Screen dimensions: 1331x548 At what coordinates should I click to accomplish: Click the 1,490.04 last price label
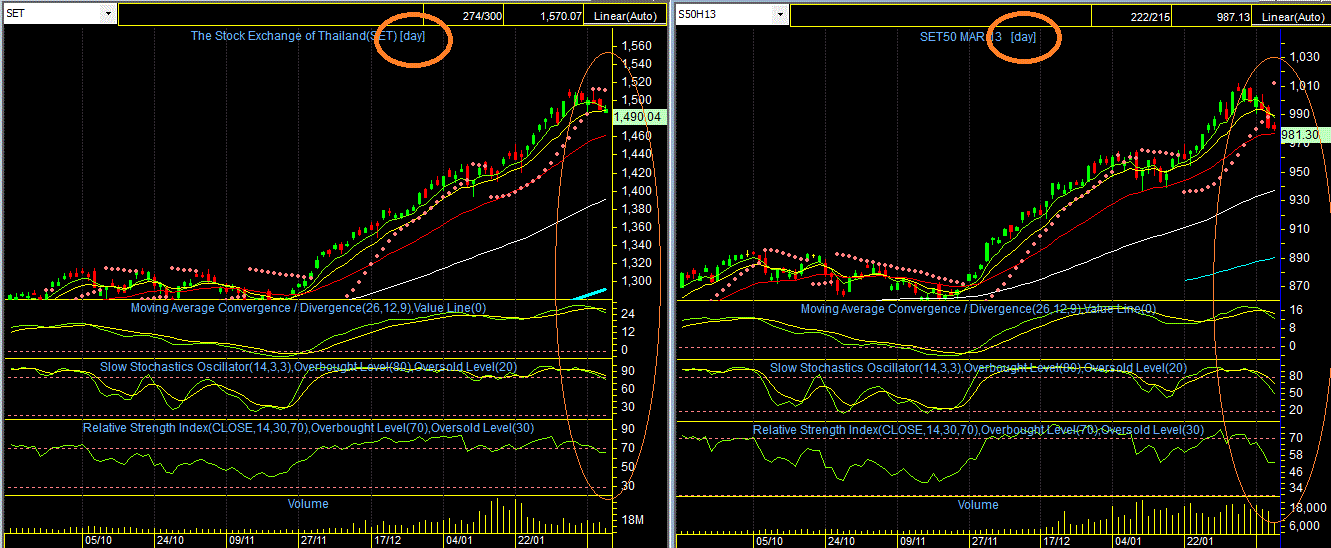pyautogui.click(x=637, y=117)
